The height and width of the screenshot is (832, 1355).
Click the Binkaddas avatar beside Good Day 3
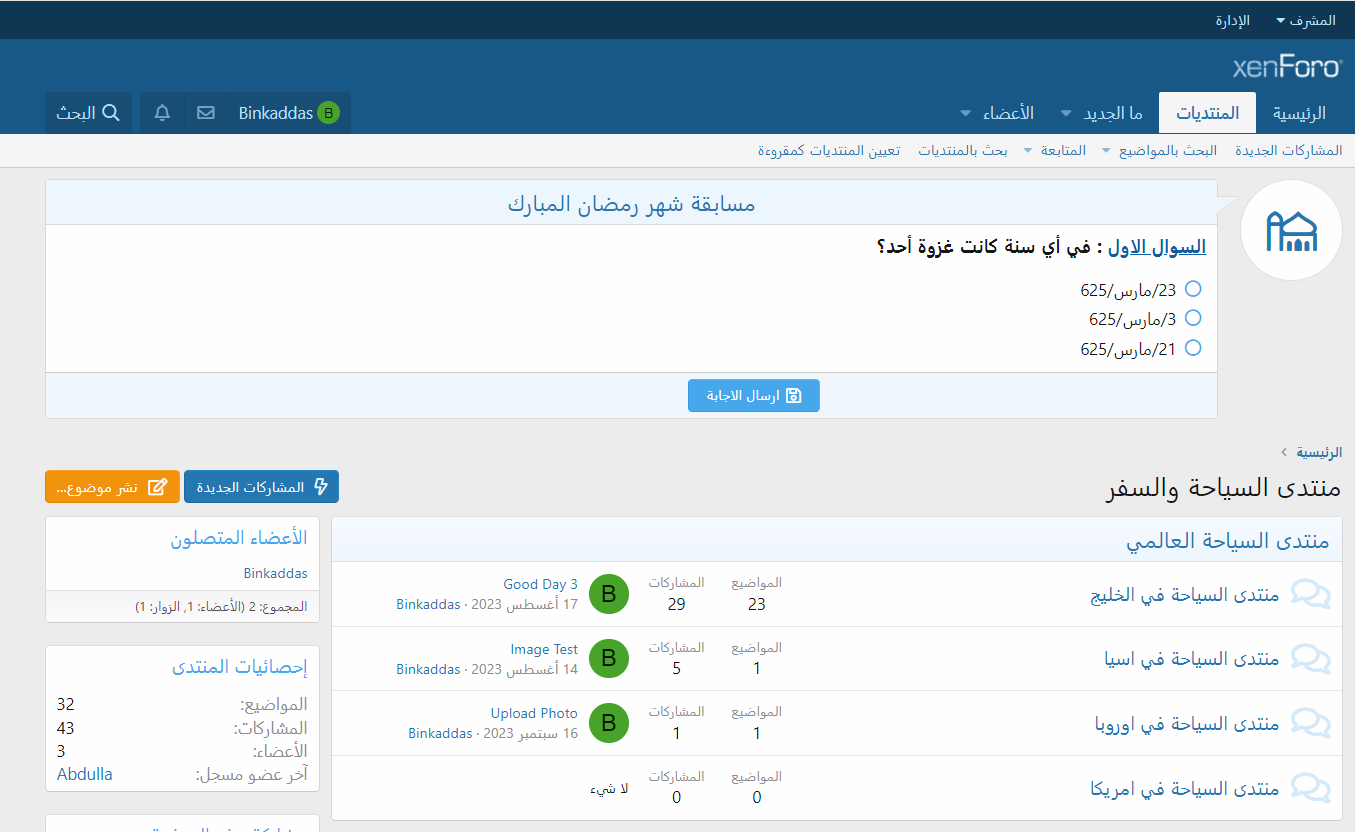[x=608, y=594]
